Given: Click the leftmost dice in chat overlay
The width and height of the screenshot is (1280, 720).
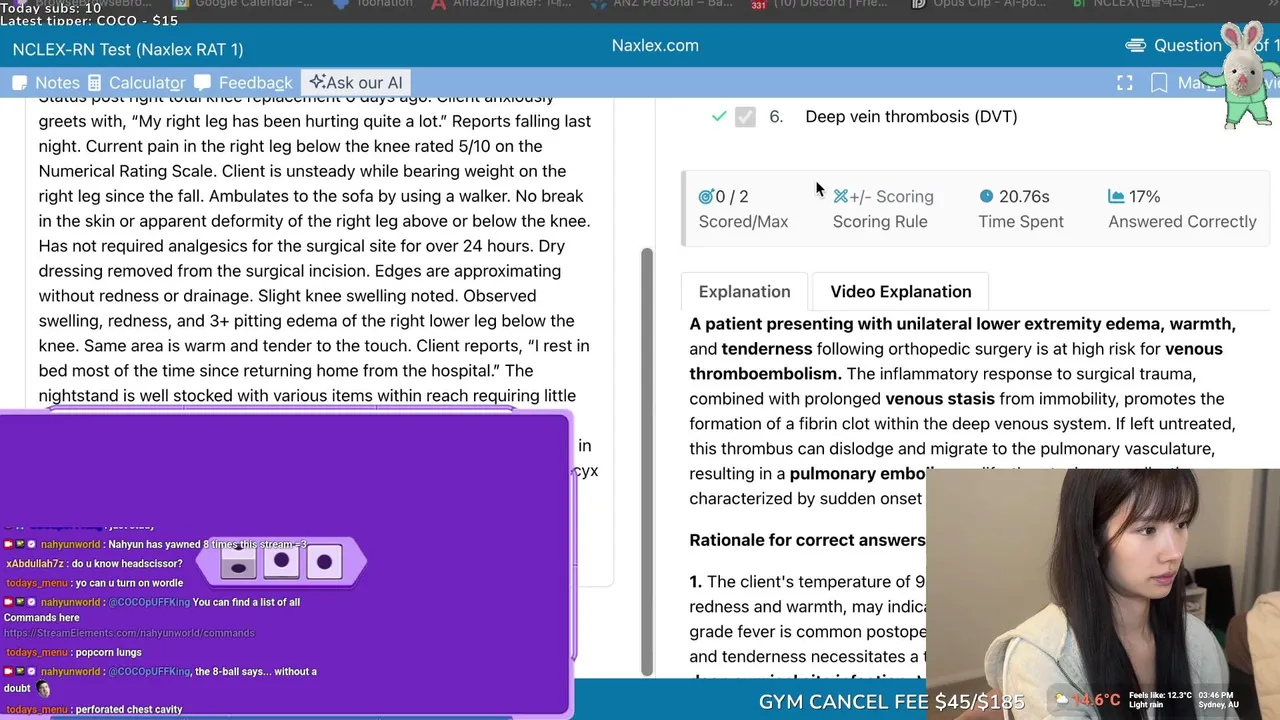Looking at the screenshot, I should (238, 564).
